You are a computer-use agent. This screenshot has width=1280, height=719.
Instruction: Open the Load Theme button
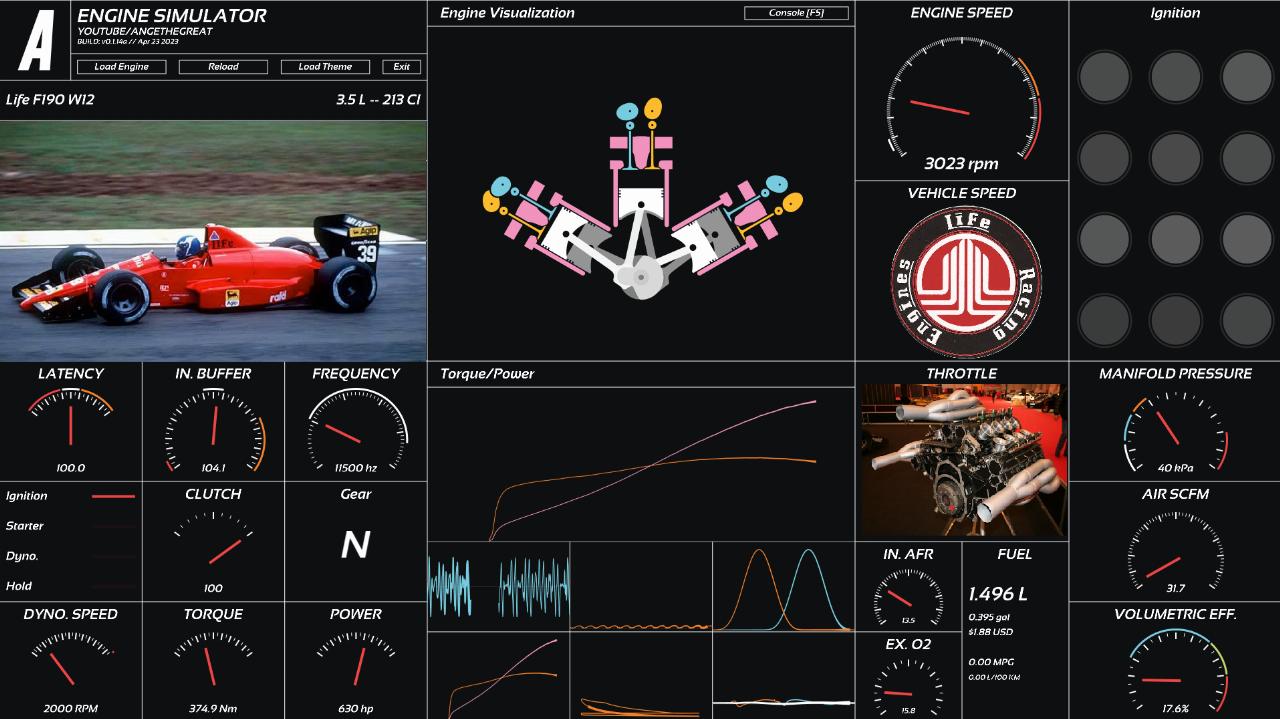325,67
